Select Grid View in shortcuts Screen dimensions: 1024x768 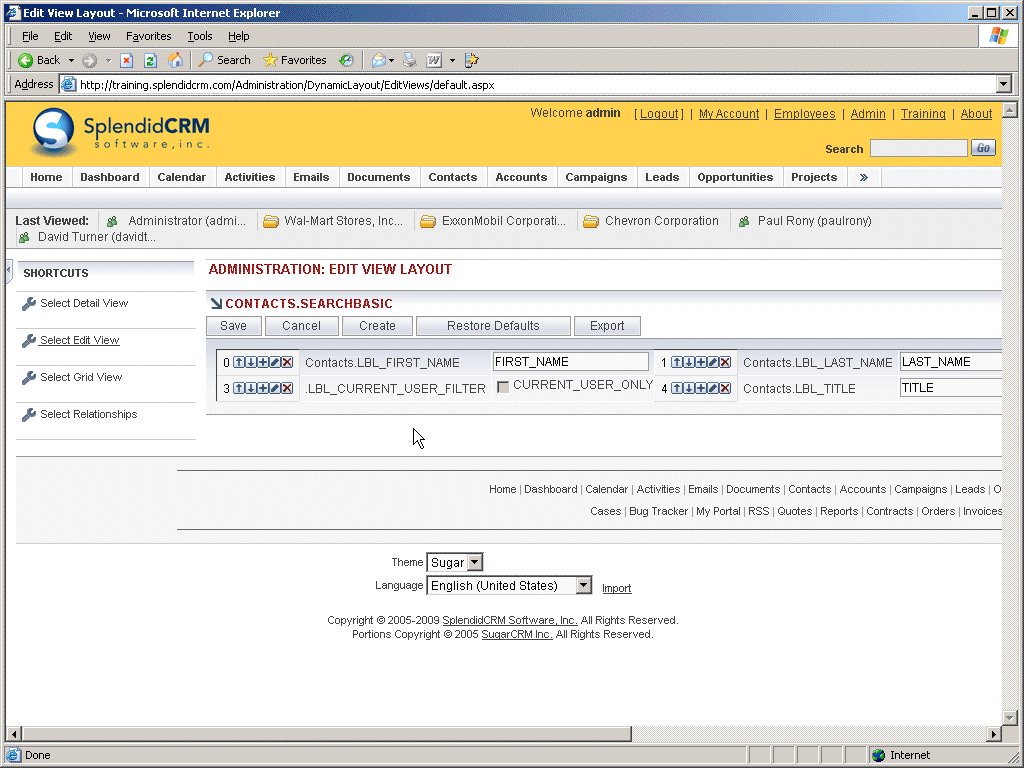tap(81, 377)
